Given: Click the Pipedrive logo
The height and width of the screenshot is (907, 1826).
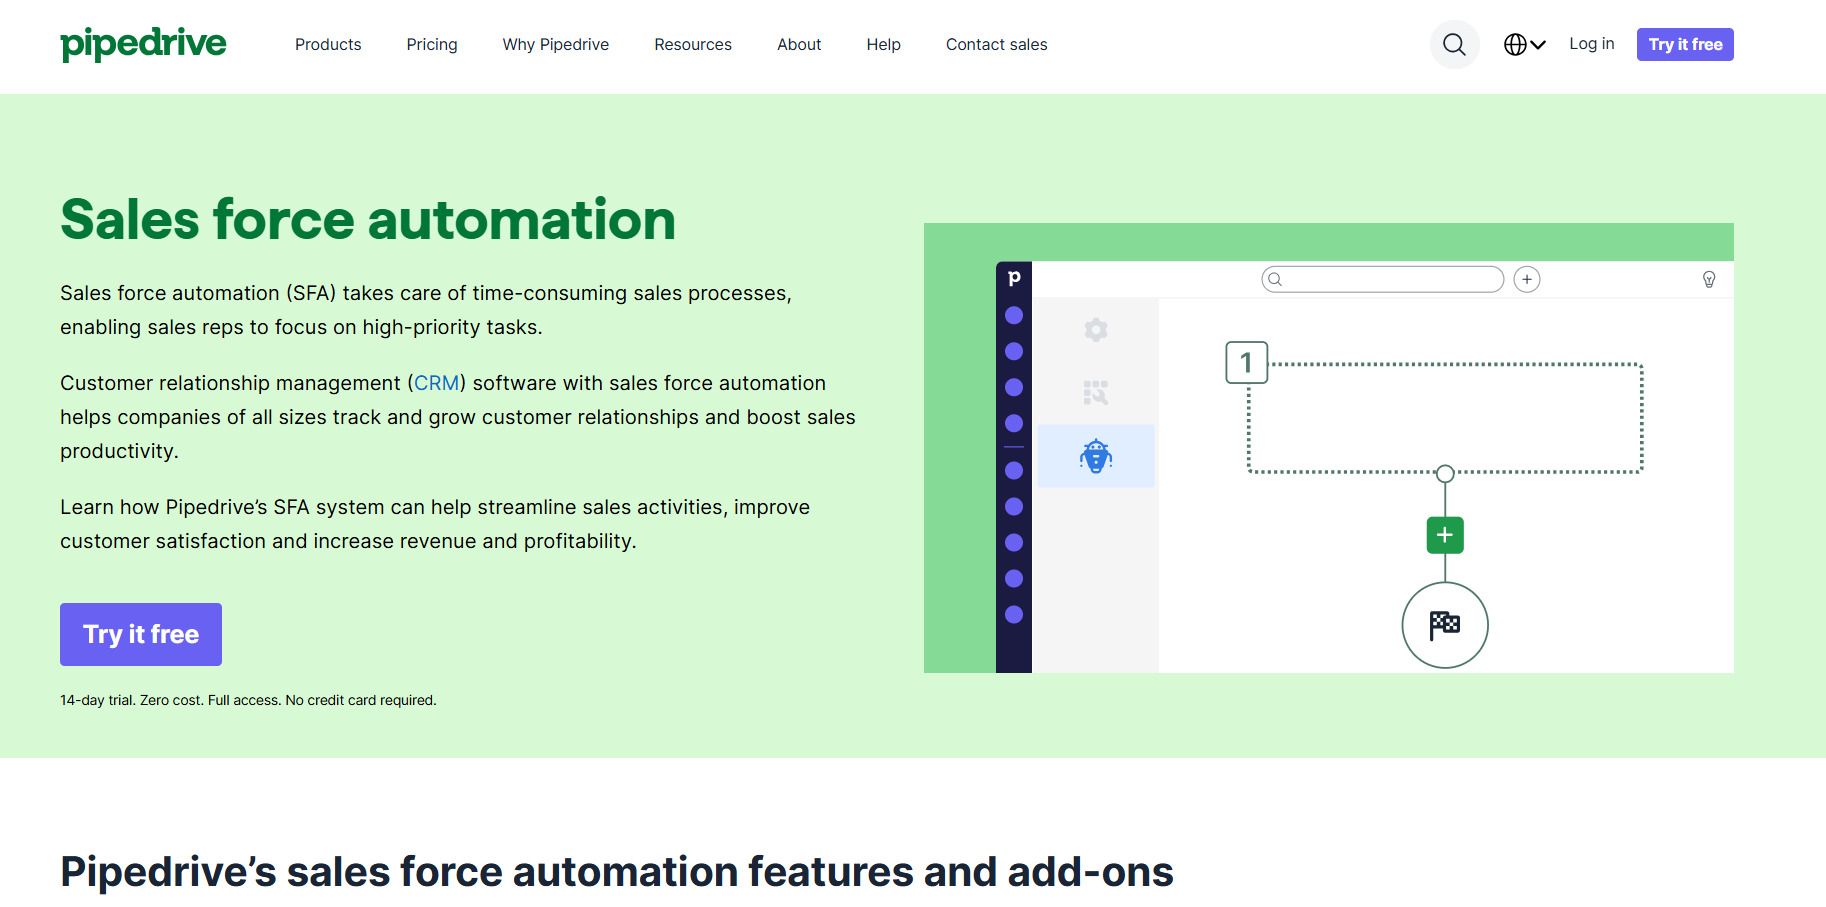Looking at the screenshot, I should [143, 44].
